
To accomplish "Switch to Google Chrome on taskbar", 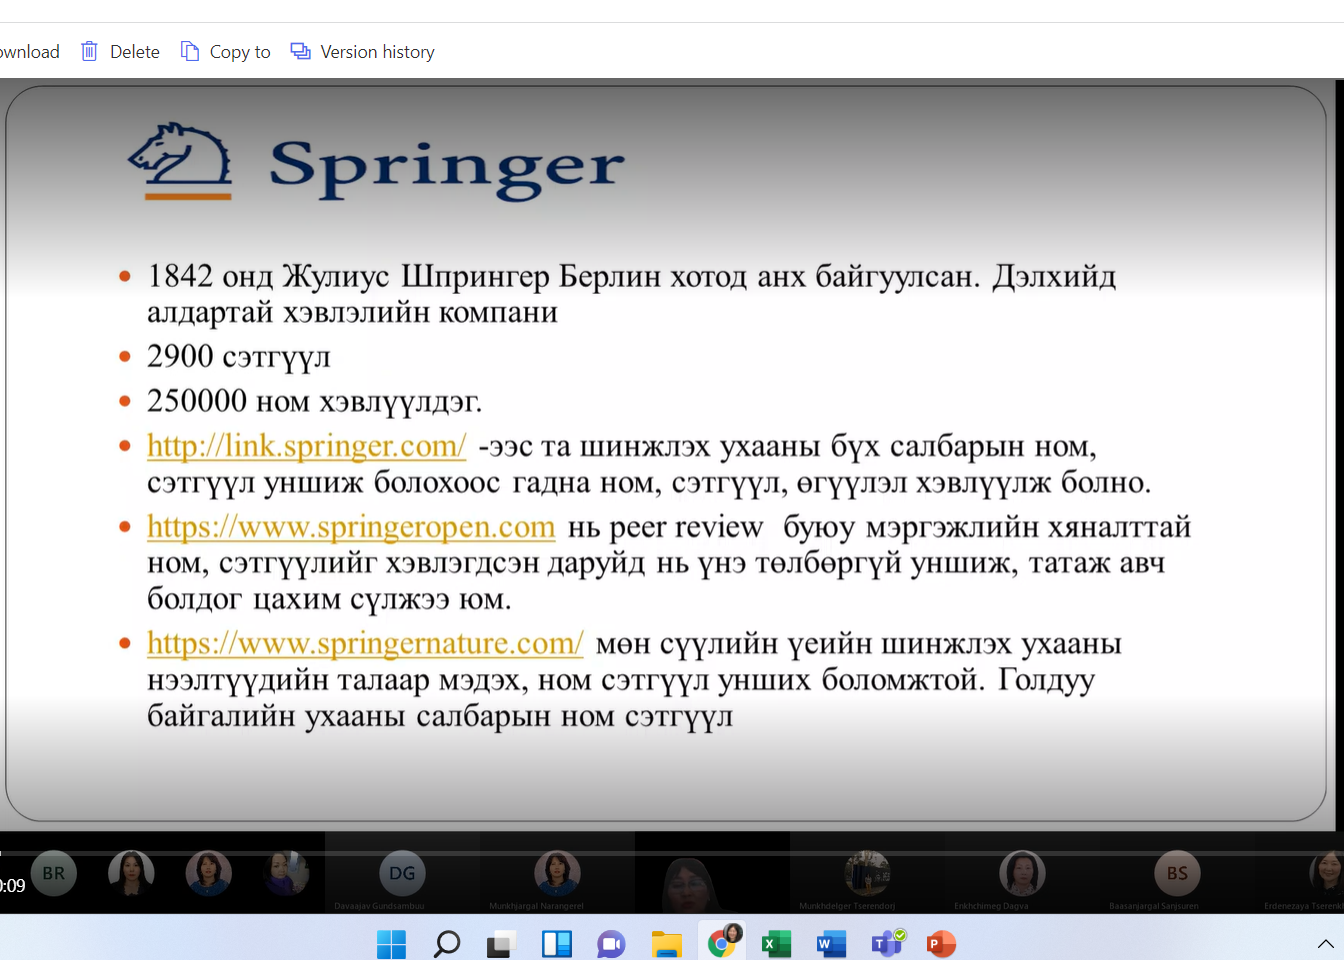I will point(722,943).
